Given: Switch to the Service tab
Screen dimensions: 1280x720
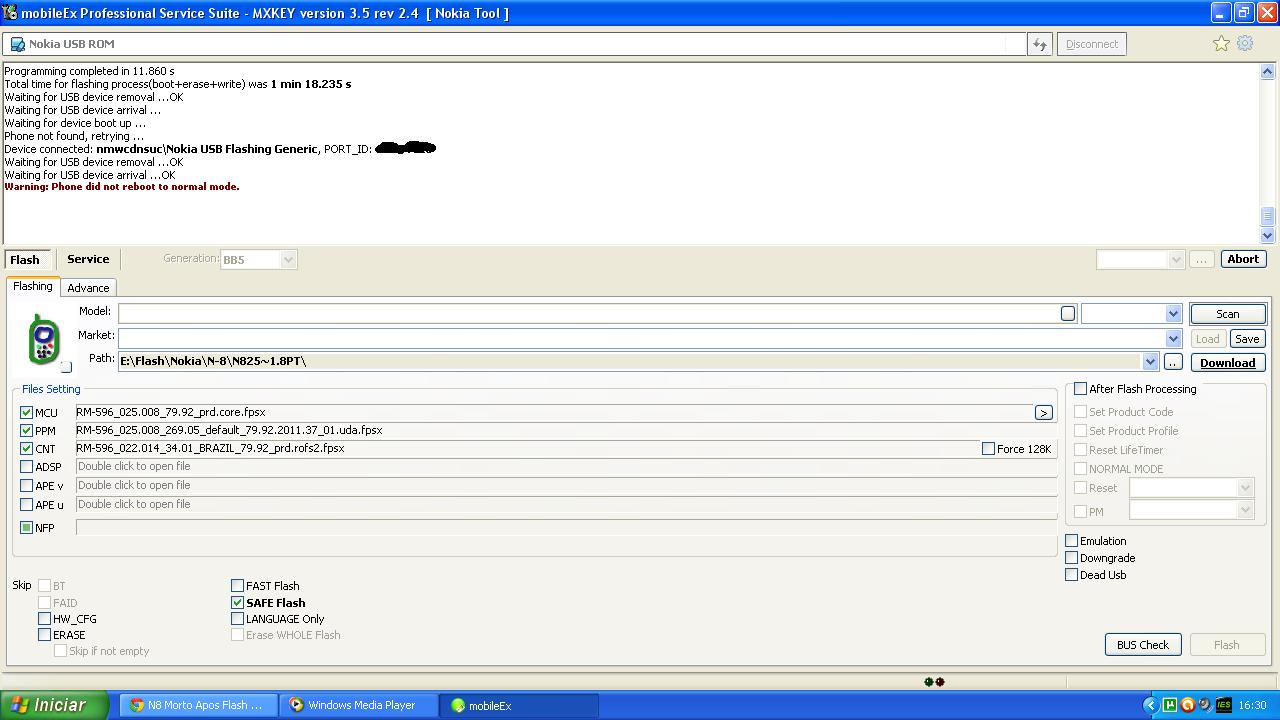Looking at the screenshot, I should [88, 259].
